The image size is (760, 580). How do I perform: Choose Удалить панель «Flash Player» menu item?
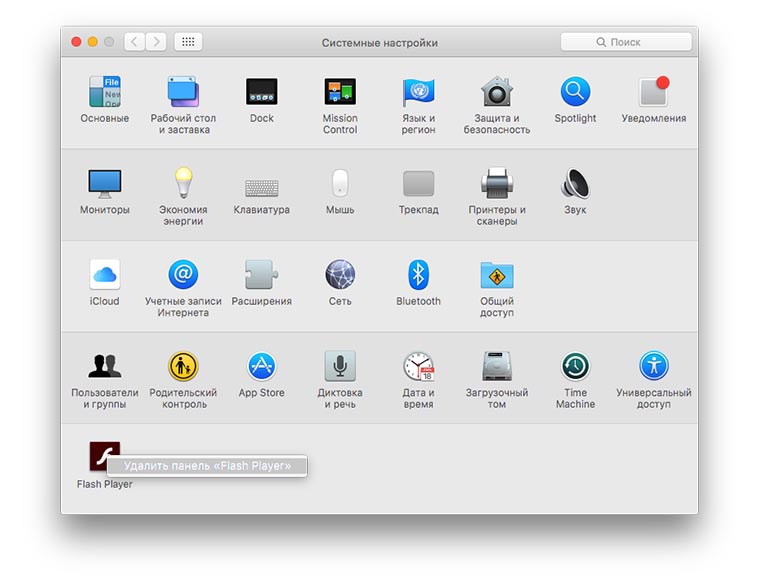207,466
